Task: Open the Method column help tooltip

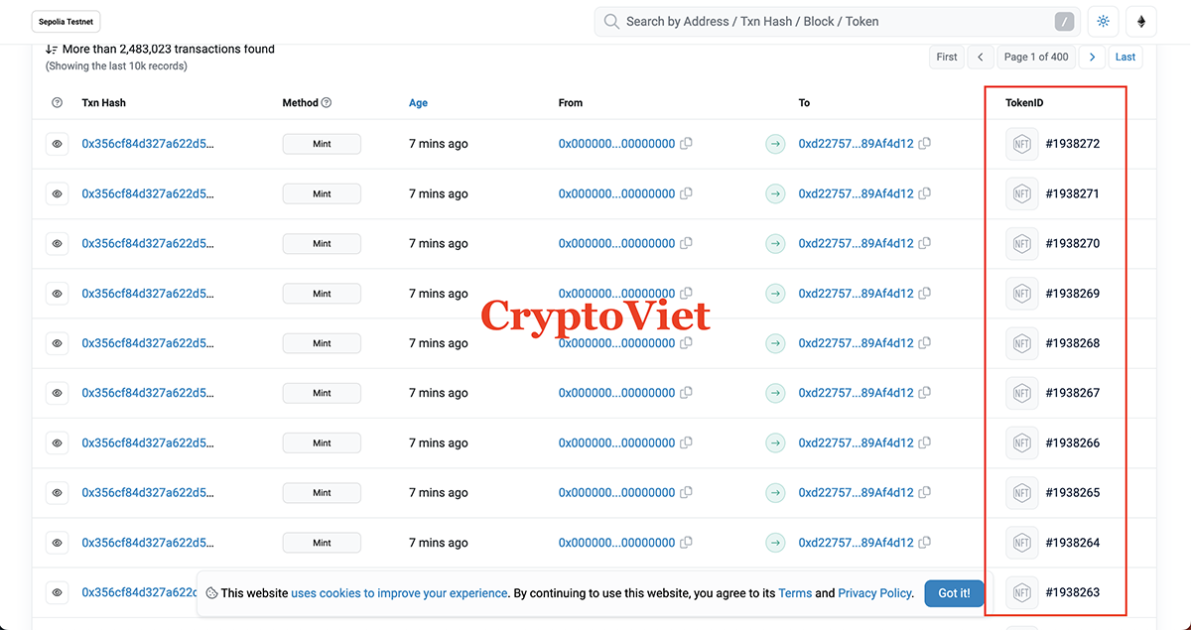Action: (x=325, y=102)
